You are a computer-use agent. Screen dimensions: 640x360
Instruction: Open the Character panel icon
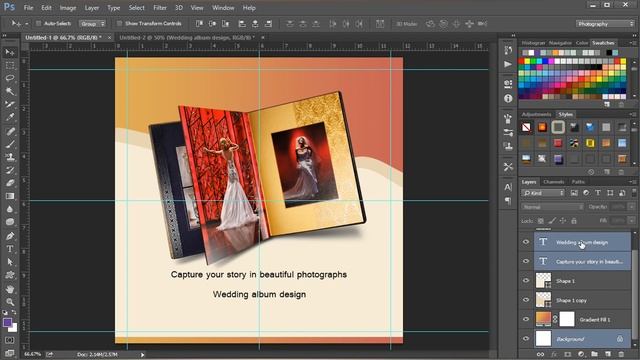(x=508, y=187)
